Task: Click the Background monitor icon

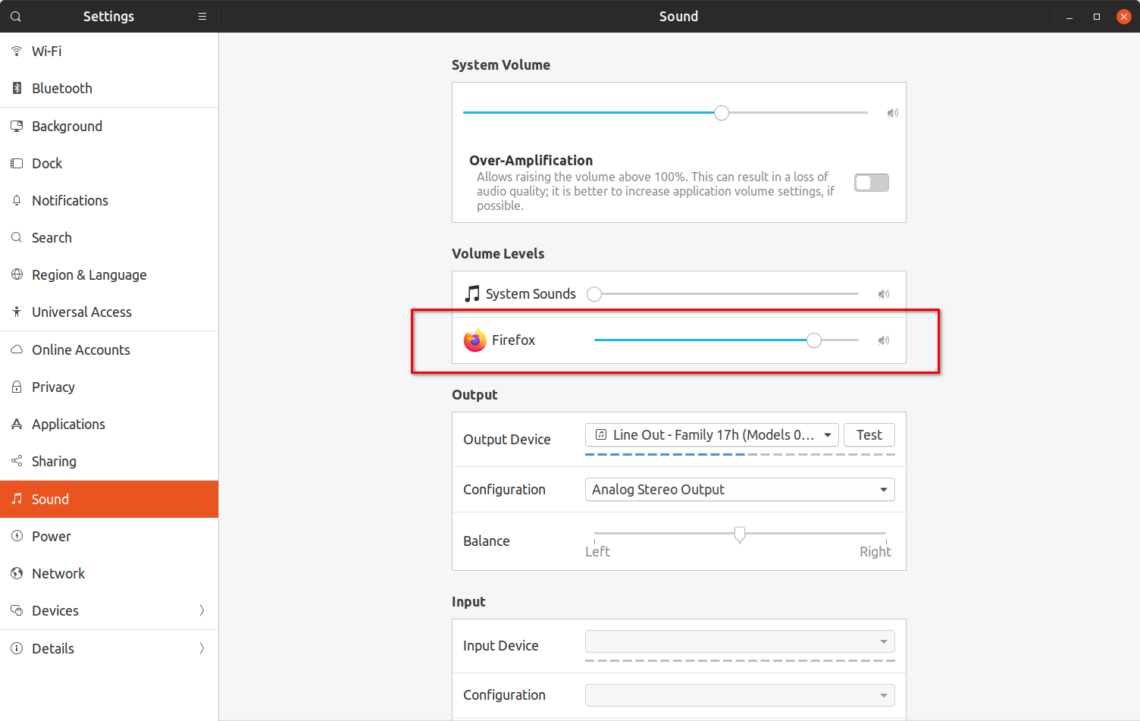Action: point(17,126)
